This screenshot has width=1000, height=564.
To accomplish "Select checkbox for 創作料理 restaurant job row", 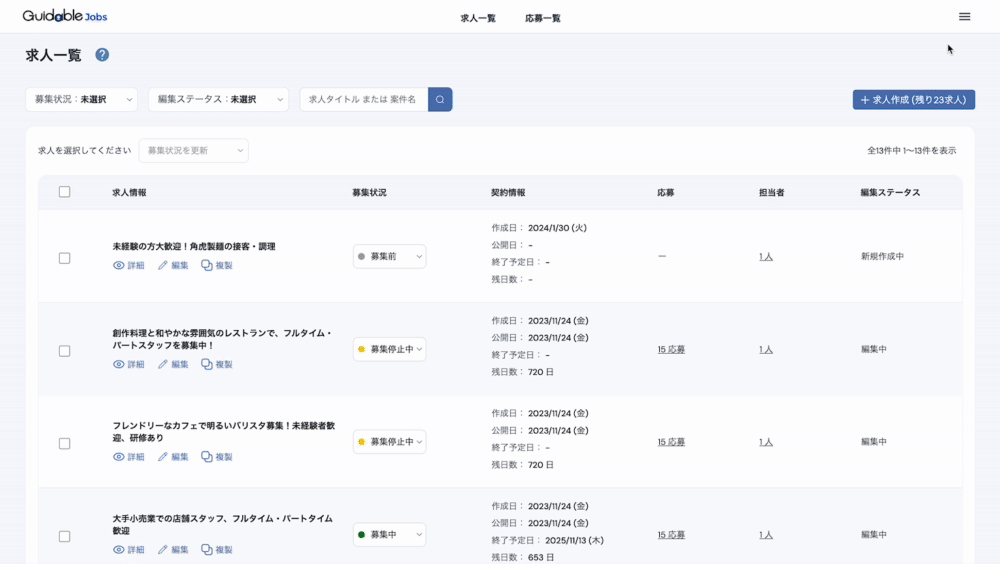I will pyautogui.click(x=65, y=351).
